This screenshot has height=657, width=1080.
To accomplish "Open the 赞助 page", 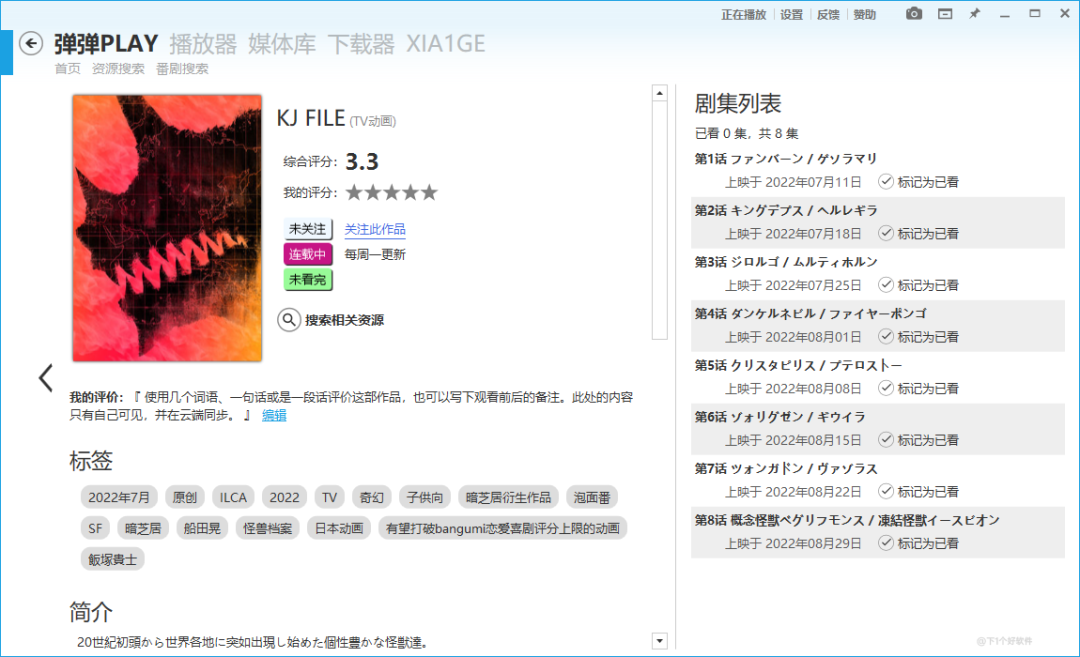I will [x=863, y=14].
